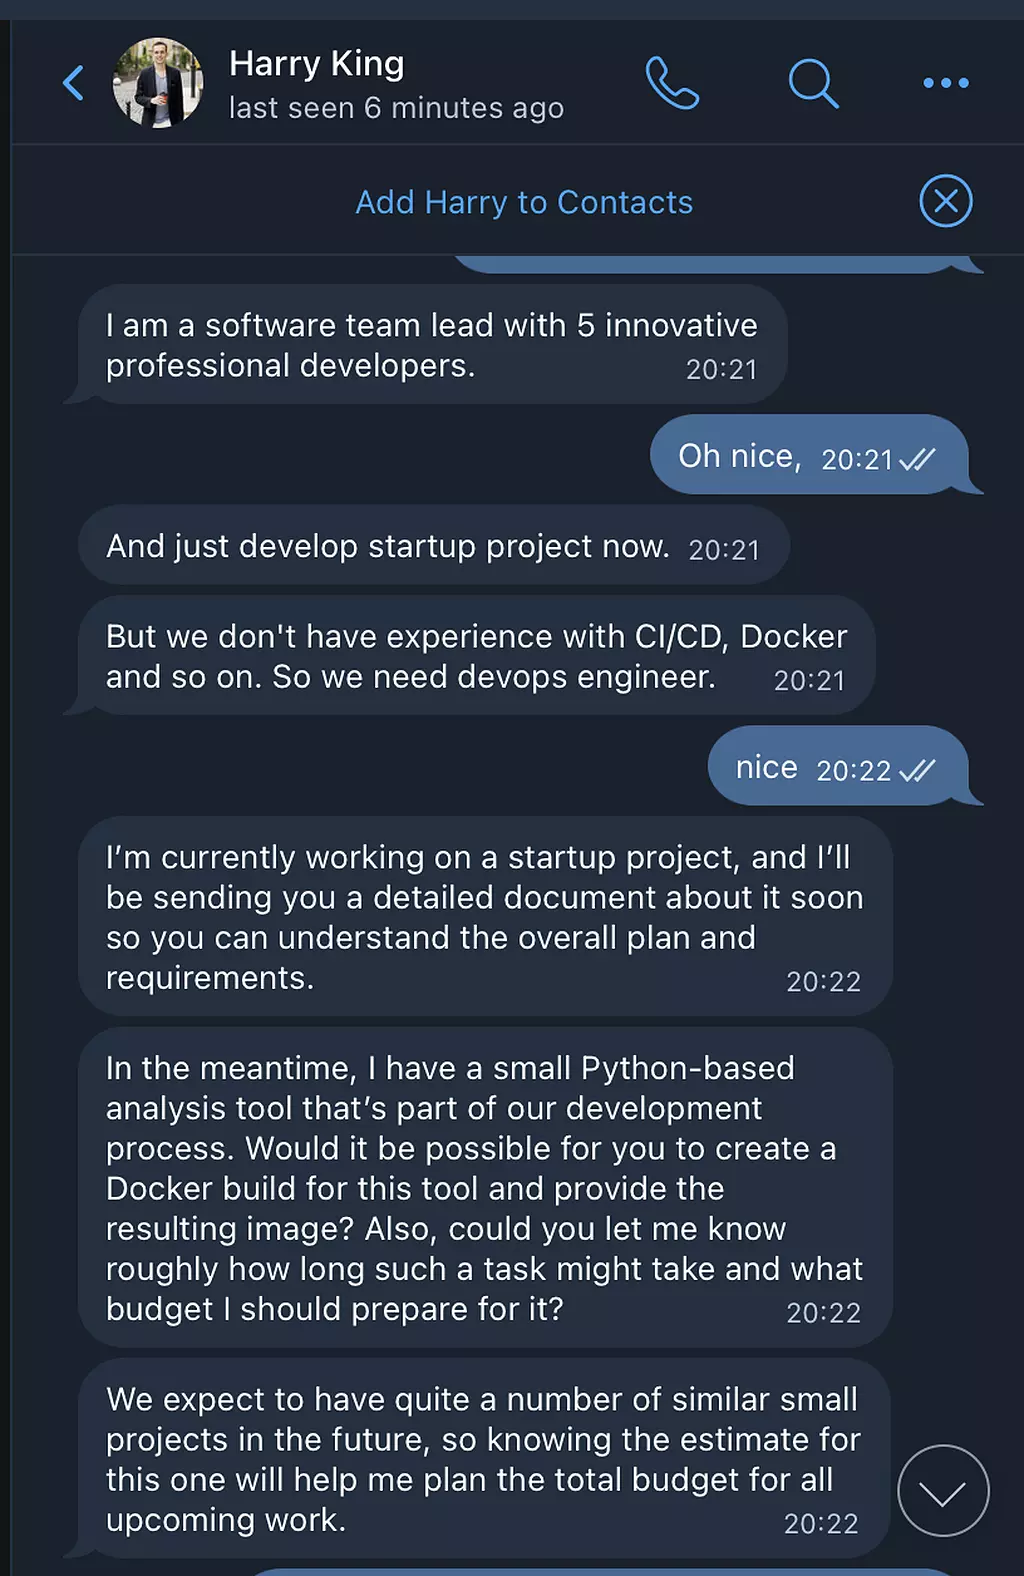This screenshot has height=1576, width=1024.
Task: Select the Python-based analysis tool message
Action: pyautogui.click(x=484, y=1188)
